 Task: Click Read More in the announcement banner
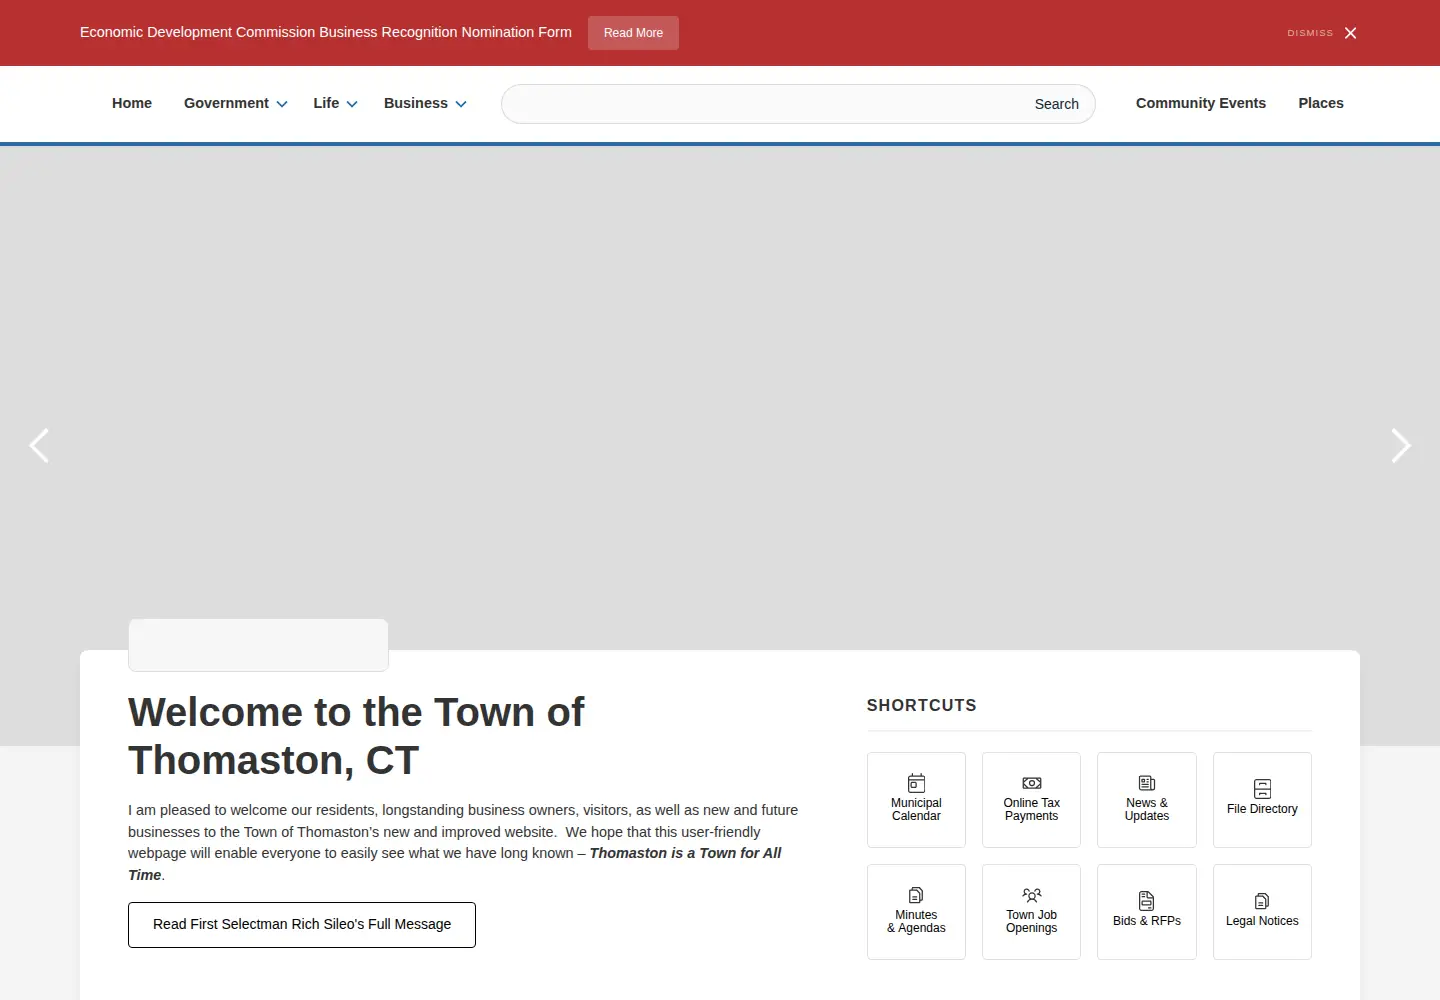[633, 33]
